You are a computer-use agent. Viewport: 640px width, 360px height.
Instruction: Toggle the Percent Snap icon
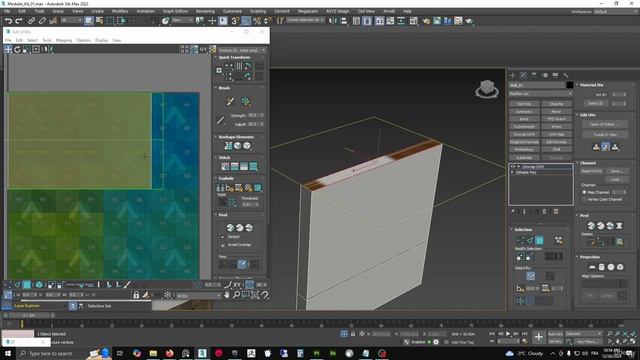point(257,20)
